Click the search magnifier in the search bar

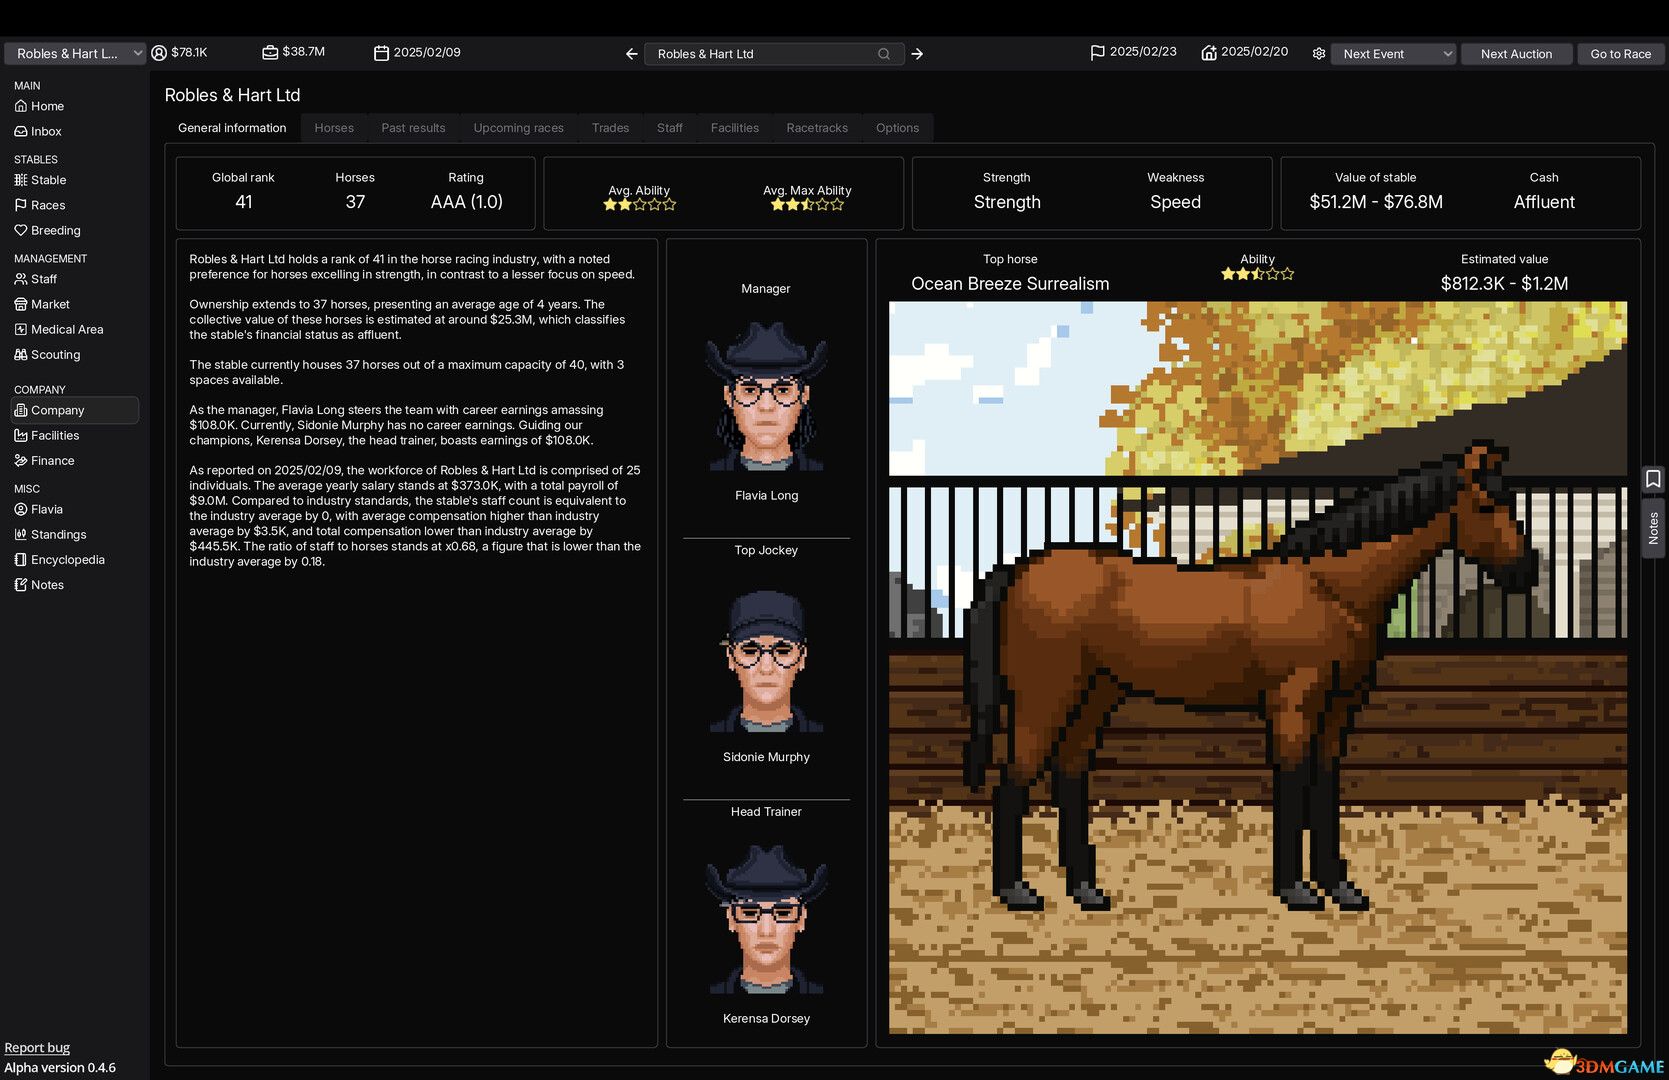883,53
